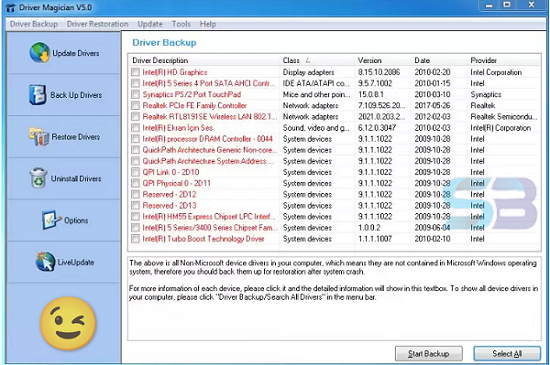
Task: Open the Tools menu
Action: [x=181, y=24]
